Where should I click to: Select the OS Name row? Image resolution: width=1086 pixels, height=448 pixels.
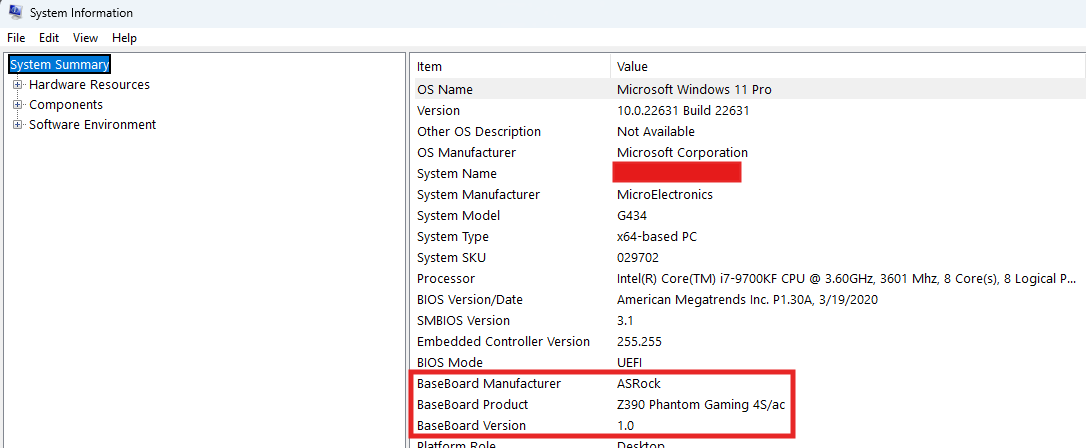pyautogui.click(x=445, y=90)
